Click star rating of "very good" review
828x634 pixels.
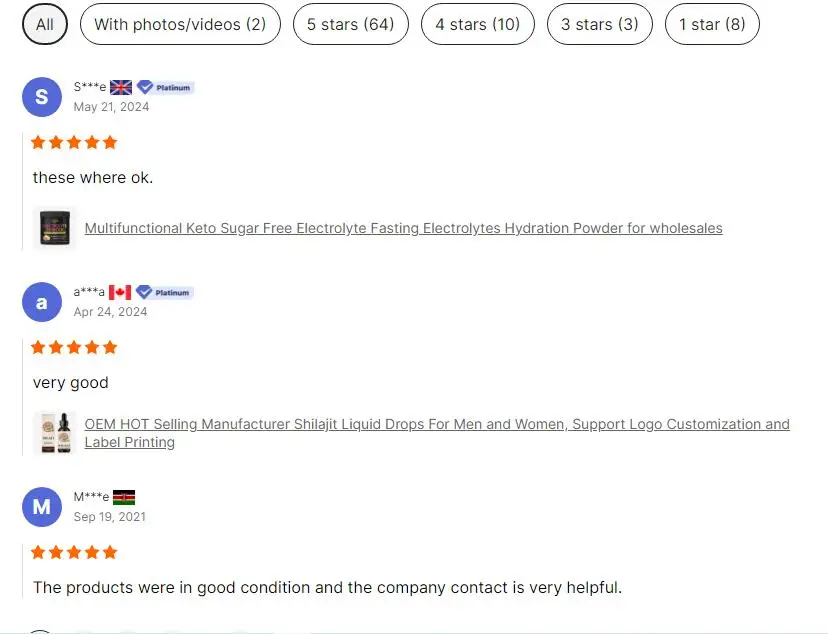(x=74, y=347)
